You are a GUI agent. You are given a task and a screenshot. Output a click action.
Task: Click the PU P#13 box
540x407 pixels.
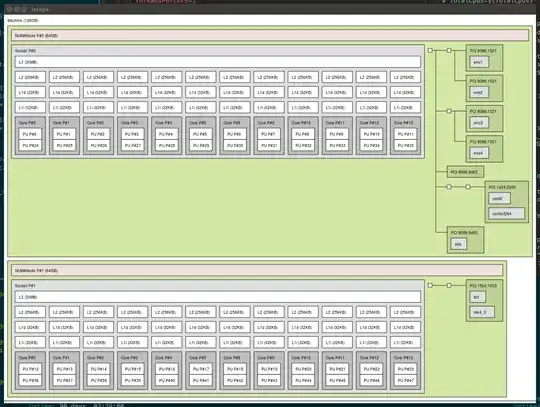[x=64, y=369]
